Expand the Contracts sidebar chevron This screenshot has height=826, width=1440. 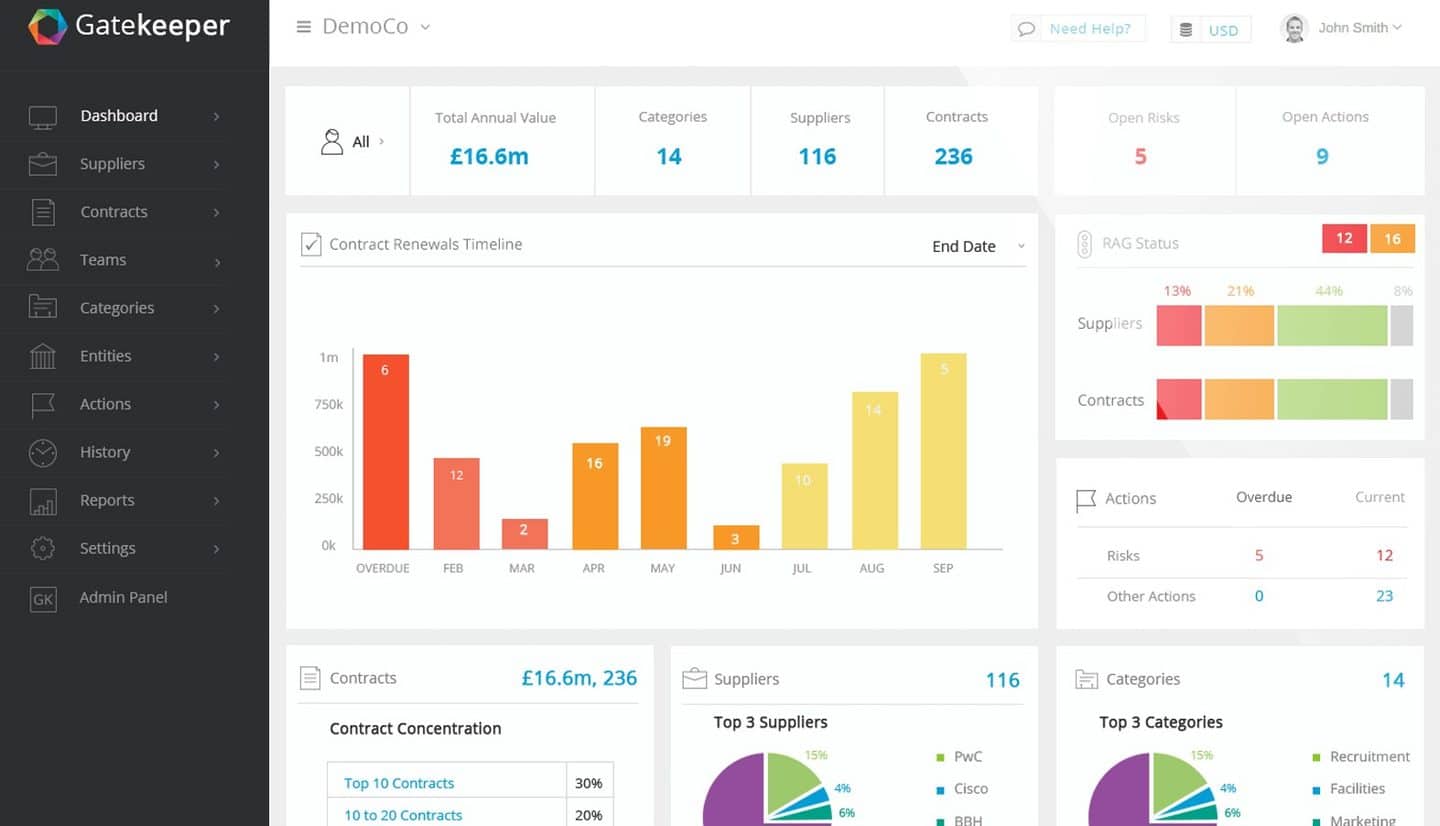tap(216, 213)
